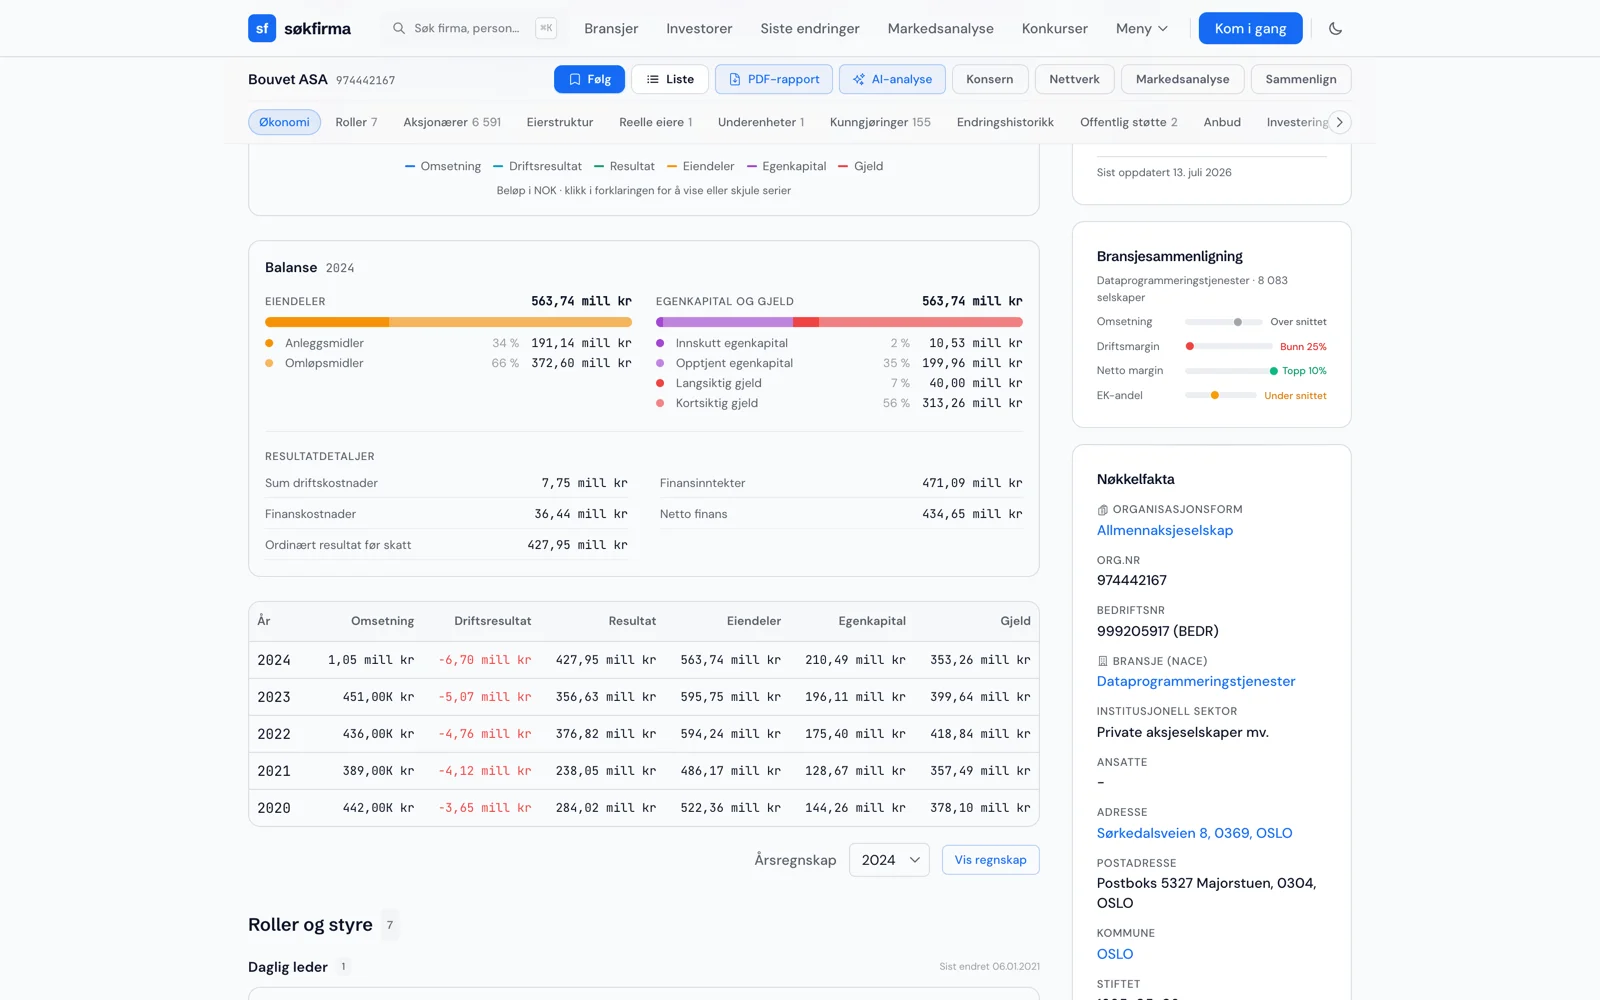Open the Meny dropdown
Viewport: 1600px width, 1000px height.
pyautogui.click(x=1142, y=28)
